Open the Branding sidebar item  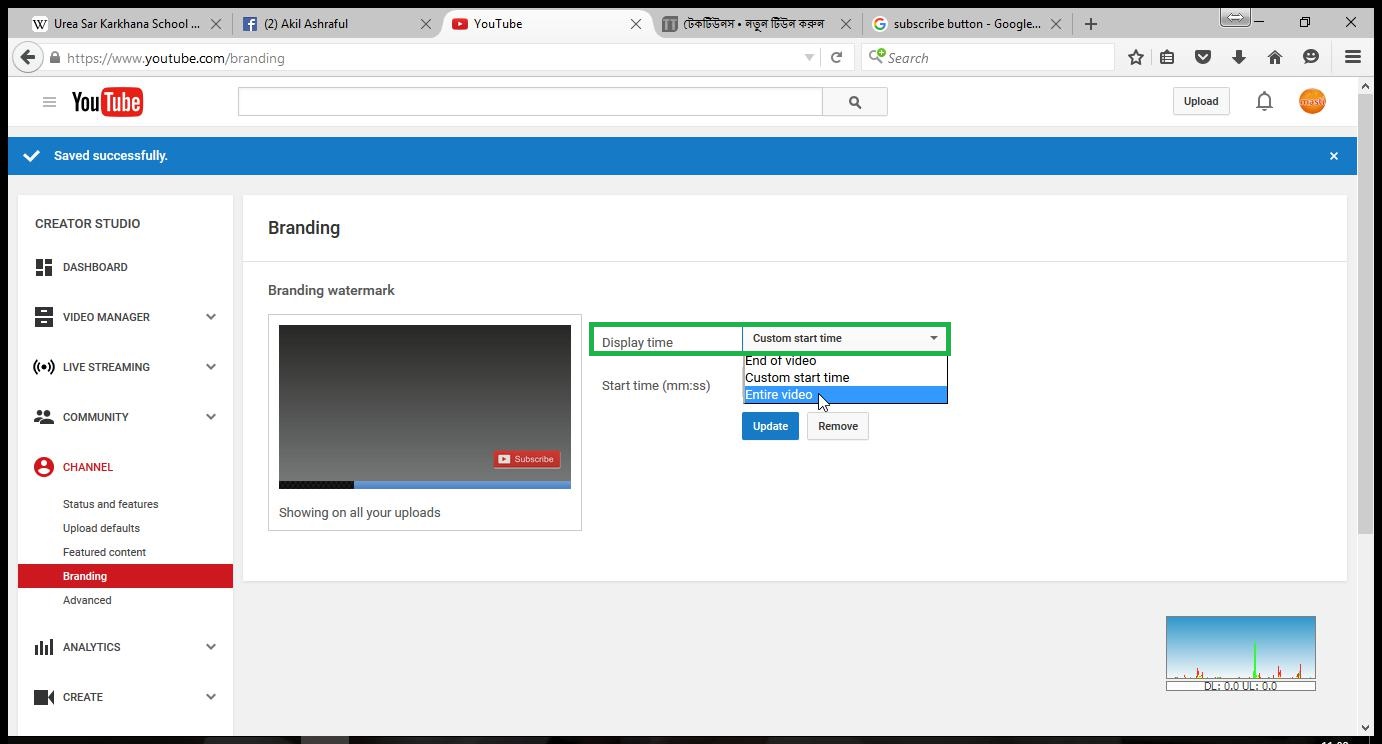click(125, 576)
